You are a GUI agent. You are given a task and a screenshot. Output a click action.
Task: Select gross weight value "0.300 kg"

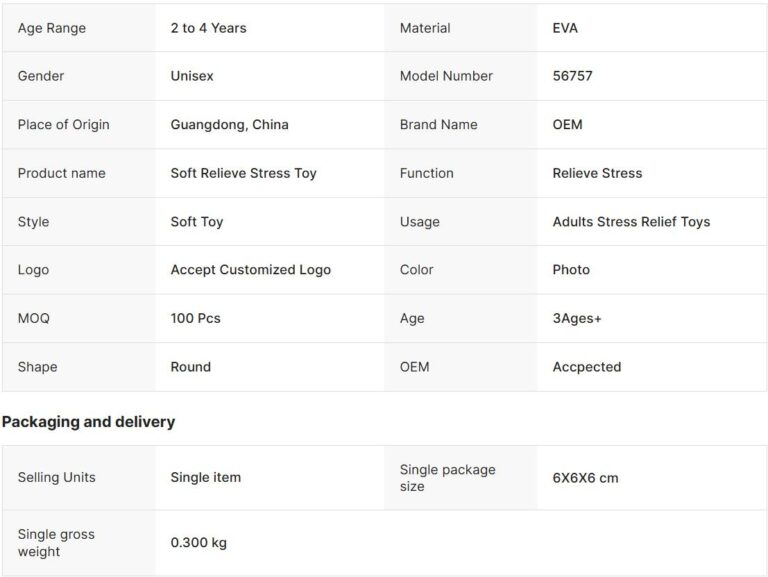[198, 543]
